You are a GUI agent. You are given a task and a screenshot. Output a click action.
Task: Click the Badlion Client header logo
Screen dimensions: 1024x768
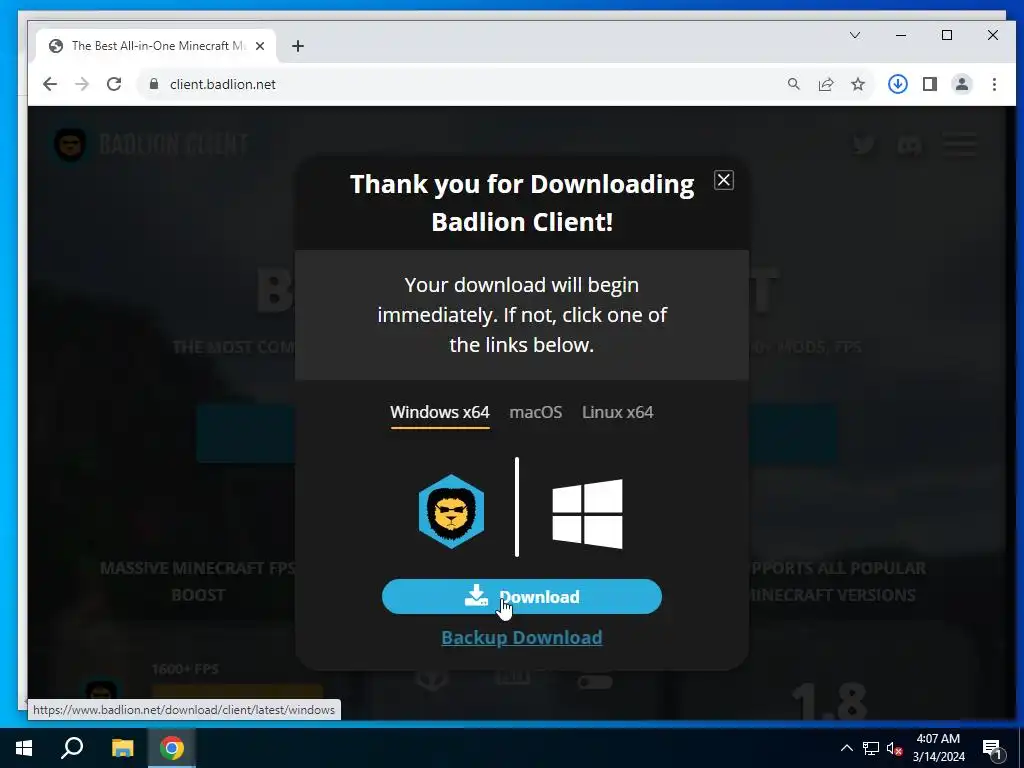click(x=150, y=144)
